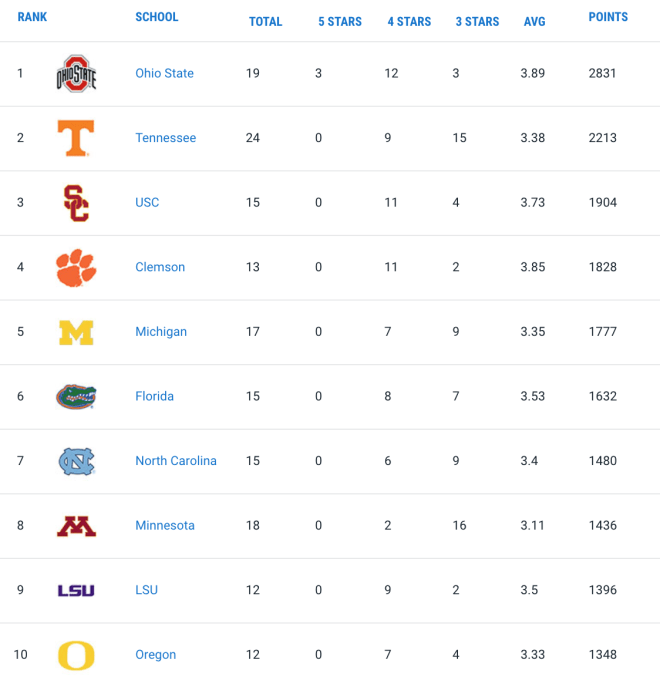Click the Michigan block M logo
This screenshot has height=687, width=660.
(76, 333)
